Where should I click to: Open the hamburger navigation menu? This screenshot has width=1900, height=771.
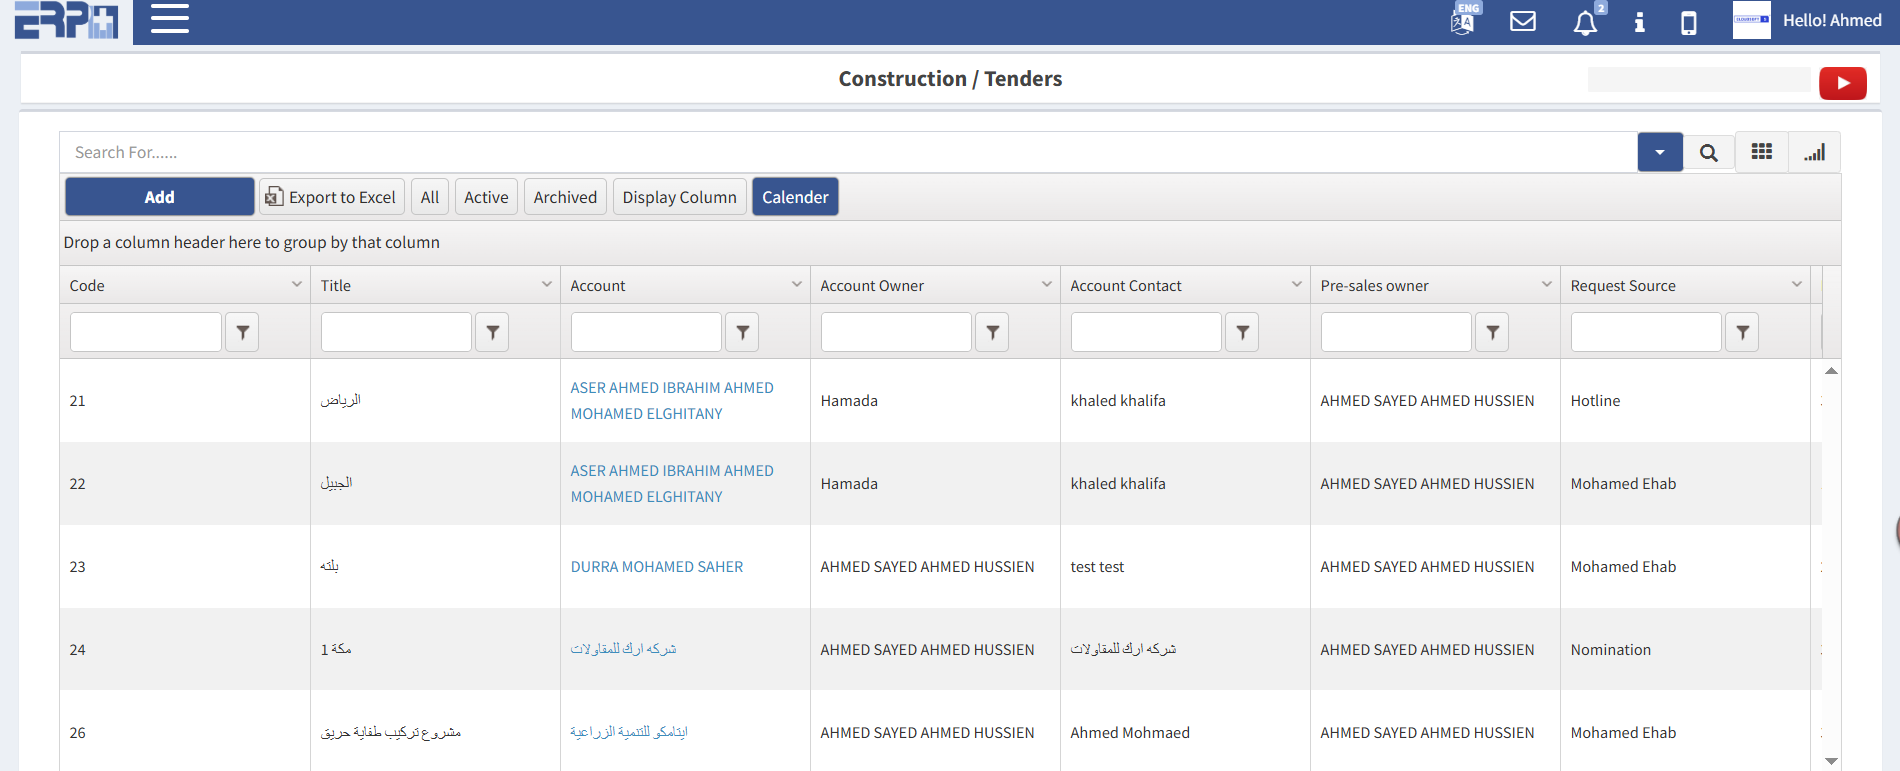point(169,19)
